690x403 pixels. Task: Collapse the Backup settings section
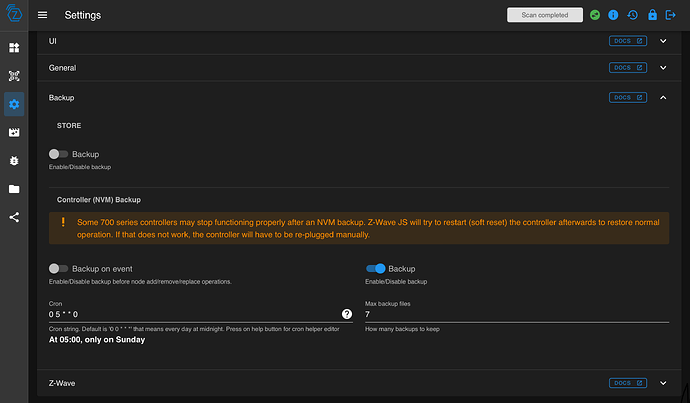tap(663, 98)
